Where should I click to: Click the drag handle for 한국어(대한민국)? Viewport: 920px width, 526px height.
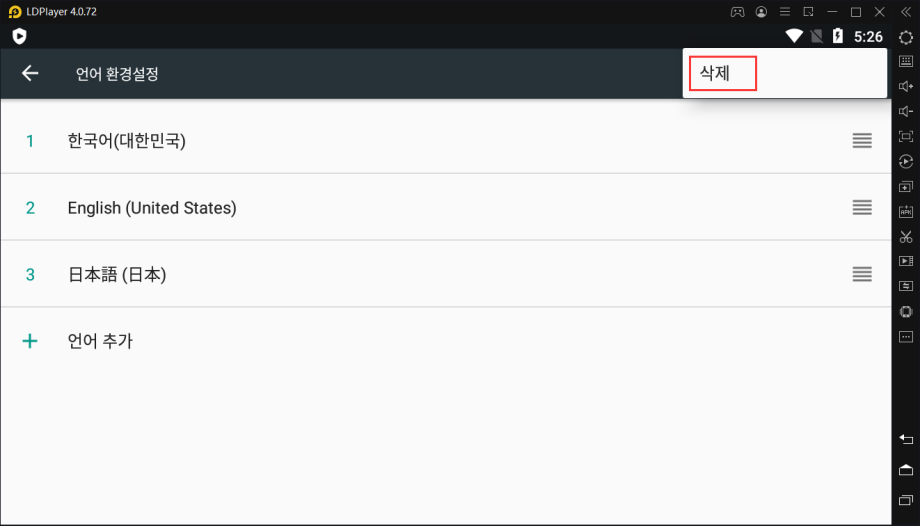[x=862, y=140]
